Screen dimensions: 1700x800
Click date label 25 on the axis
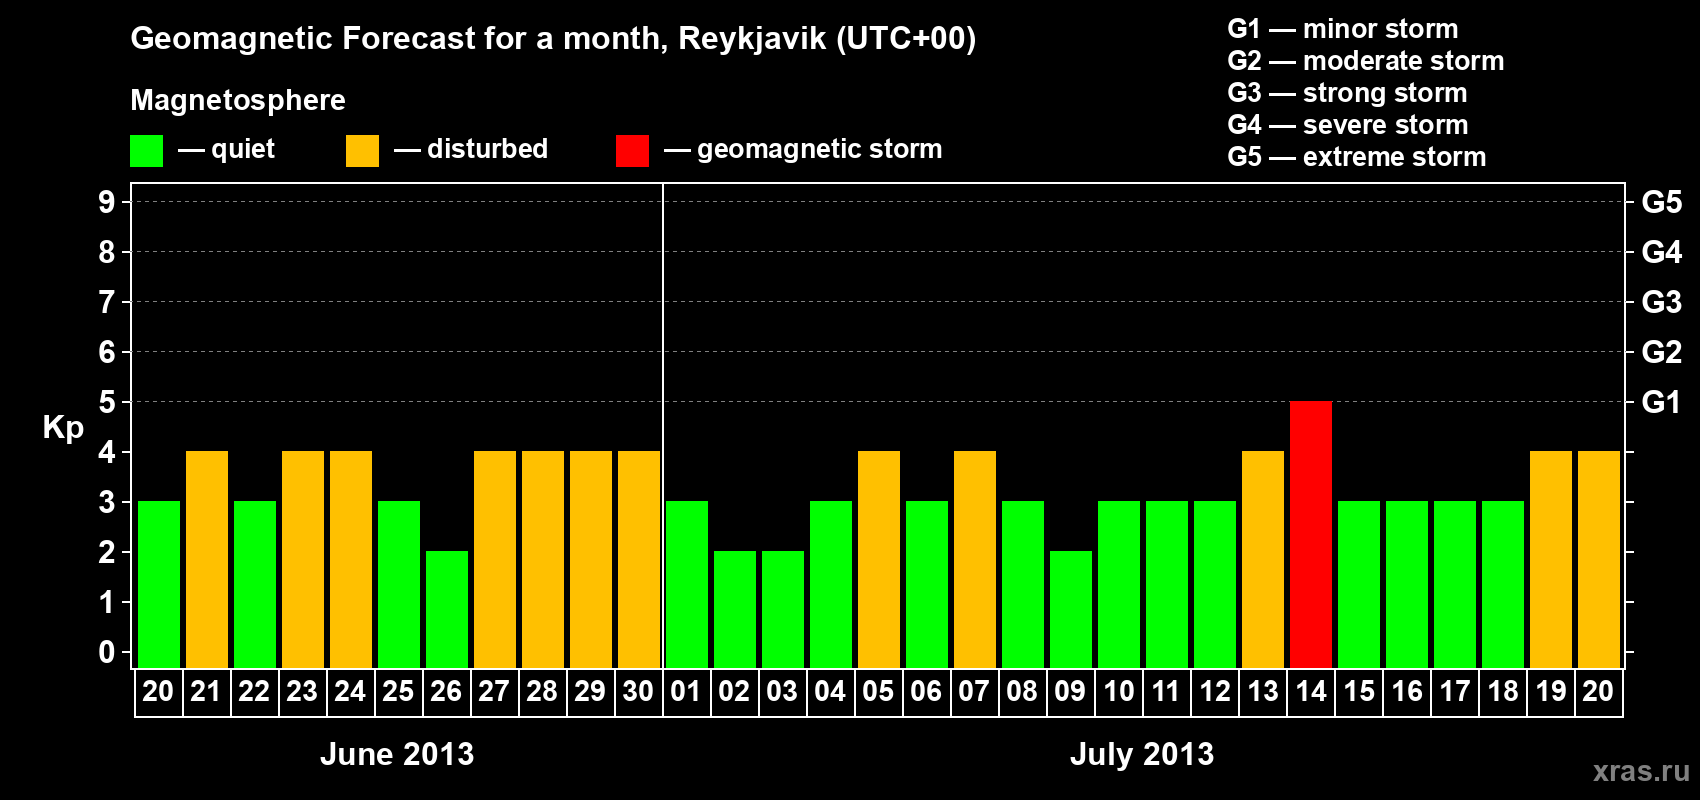[x=398, y=692]
